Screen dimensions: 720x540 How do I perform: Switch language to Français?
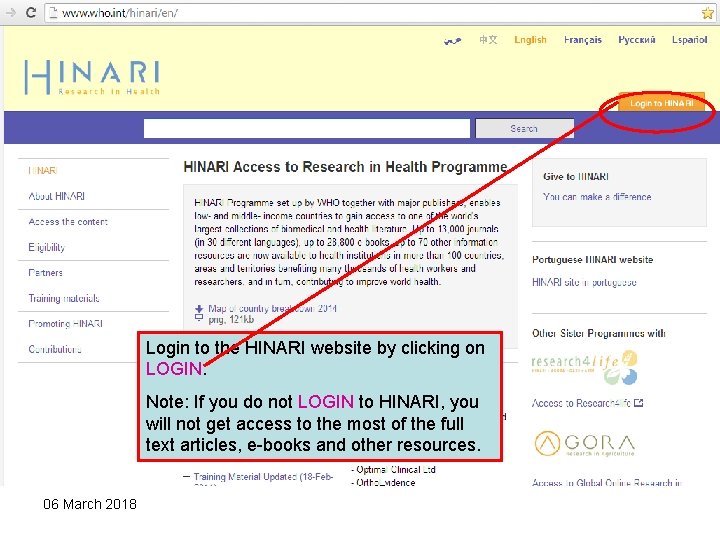click(583, 39)
